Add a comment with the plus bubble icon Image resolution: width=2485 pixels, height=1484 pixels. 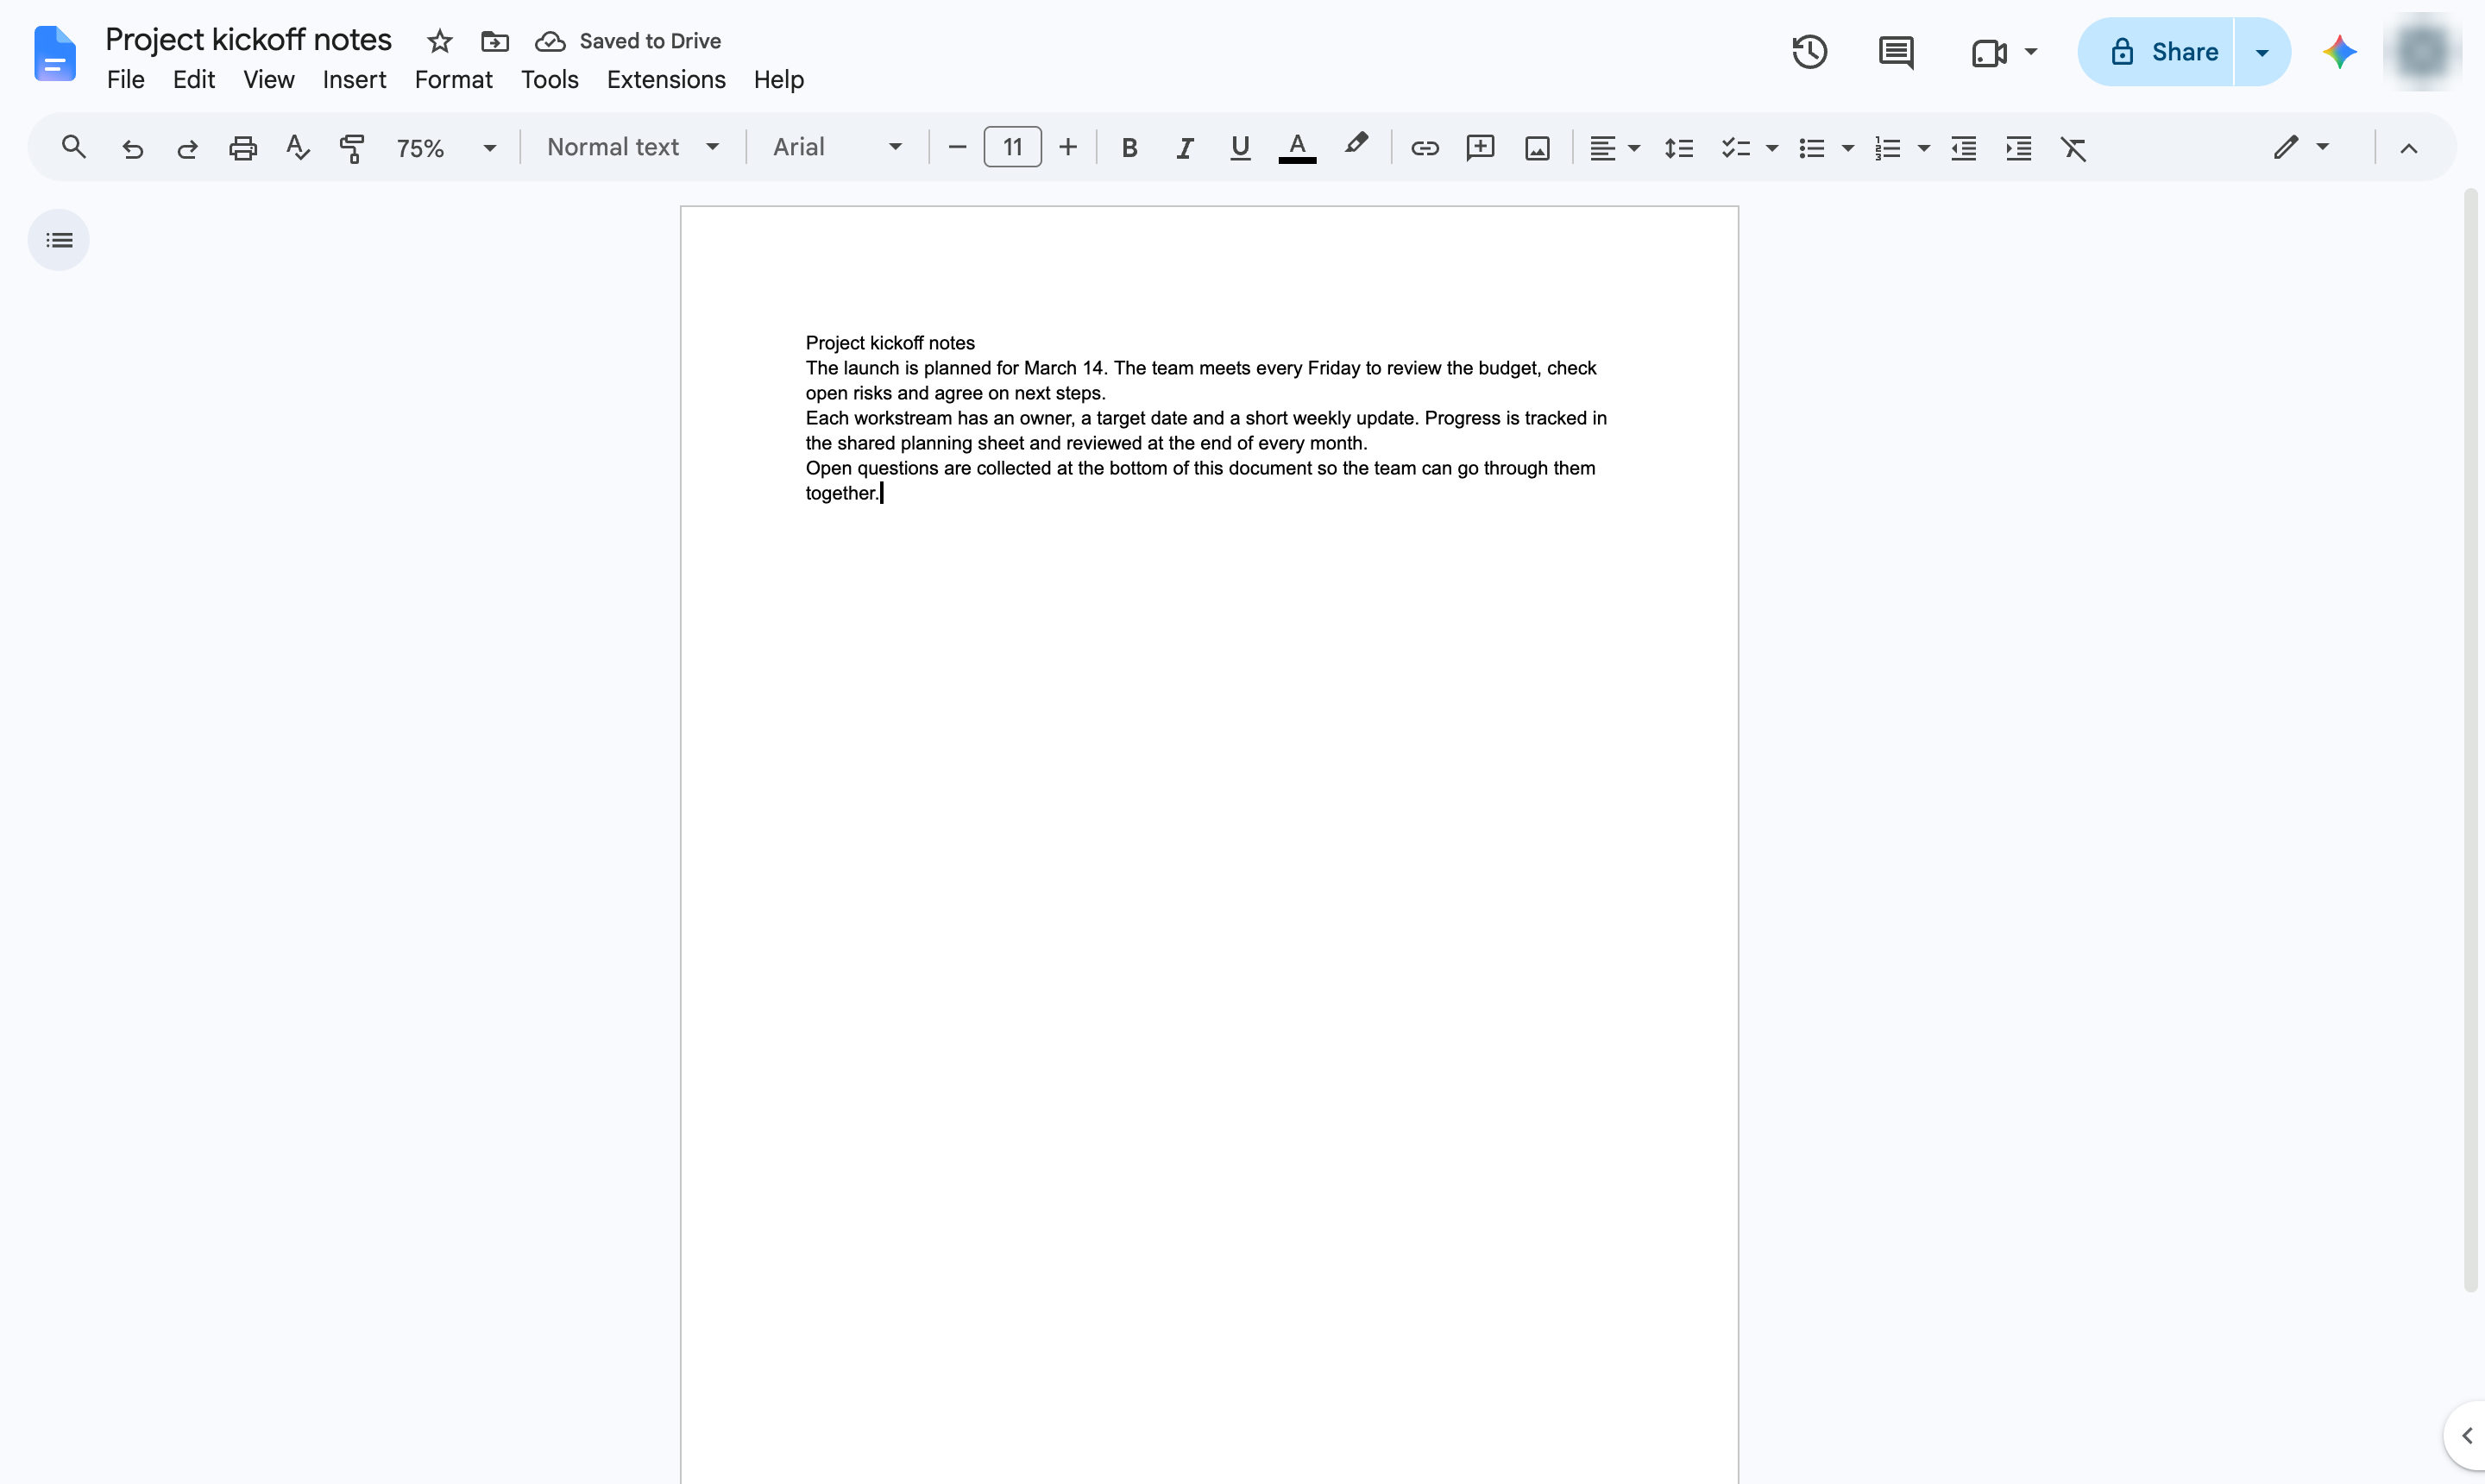tap(1480, 148)
